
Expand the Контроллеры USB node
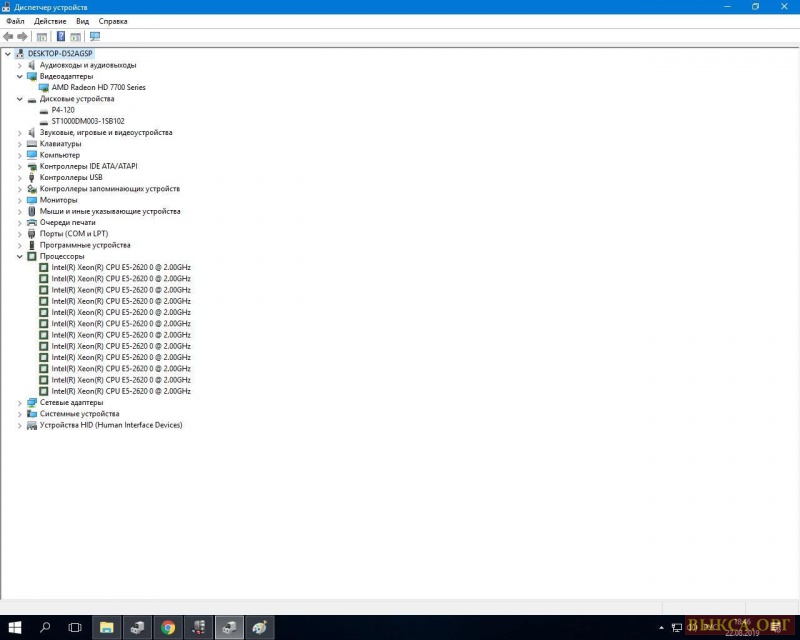(x=20, y=178)
